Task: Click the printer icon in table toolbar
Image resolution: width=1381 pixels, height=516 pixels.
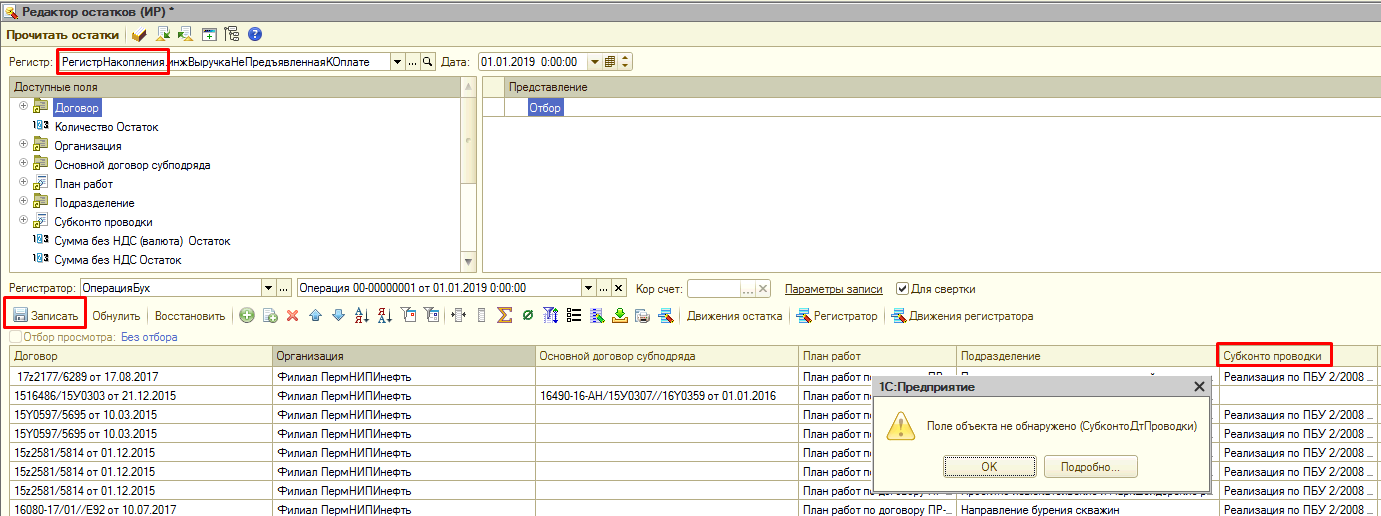Action: tap(642, 316)
